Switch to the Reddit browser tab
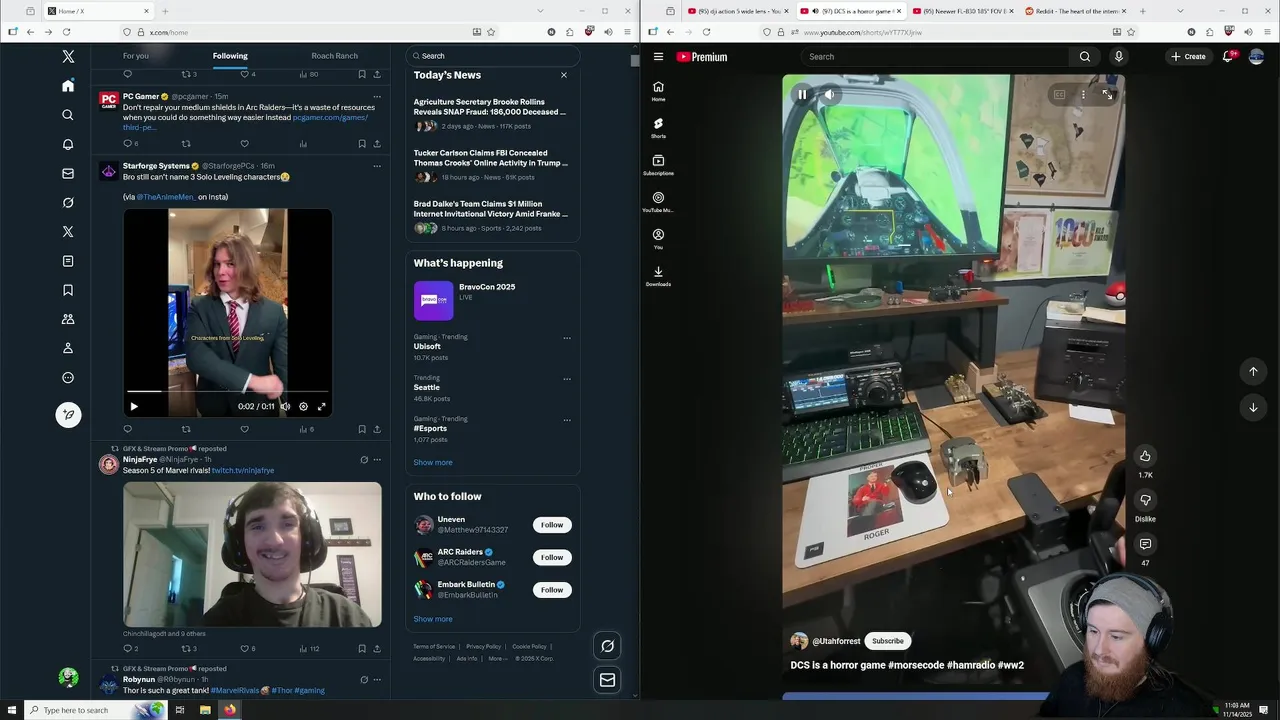The width and height of the screenshot is (1280, 720). [1075, 11]
